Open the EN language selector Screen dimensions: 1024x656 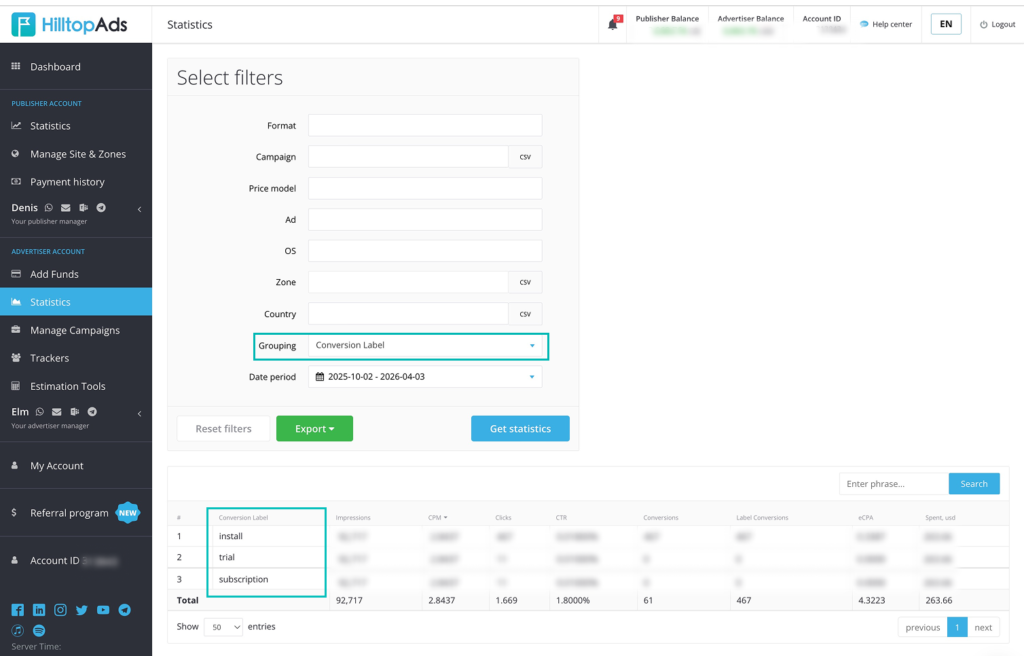[946, 24]
